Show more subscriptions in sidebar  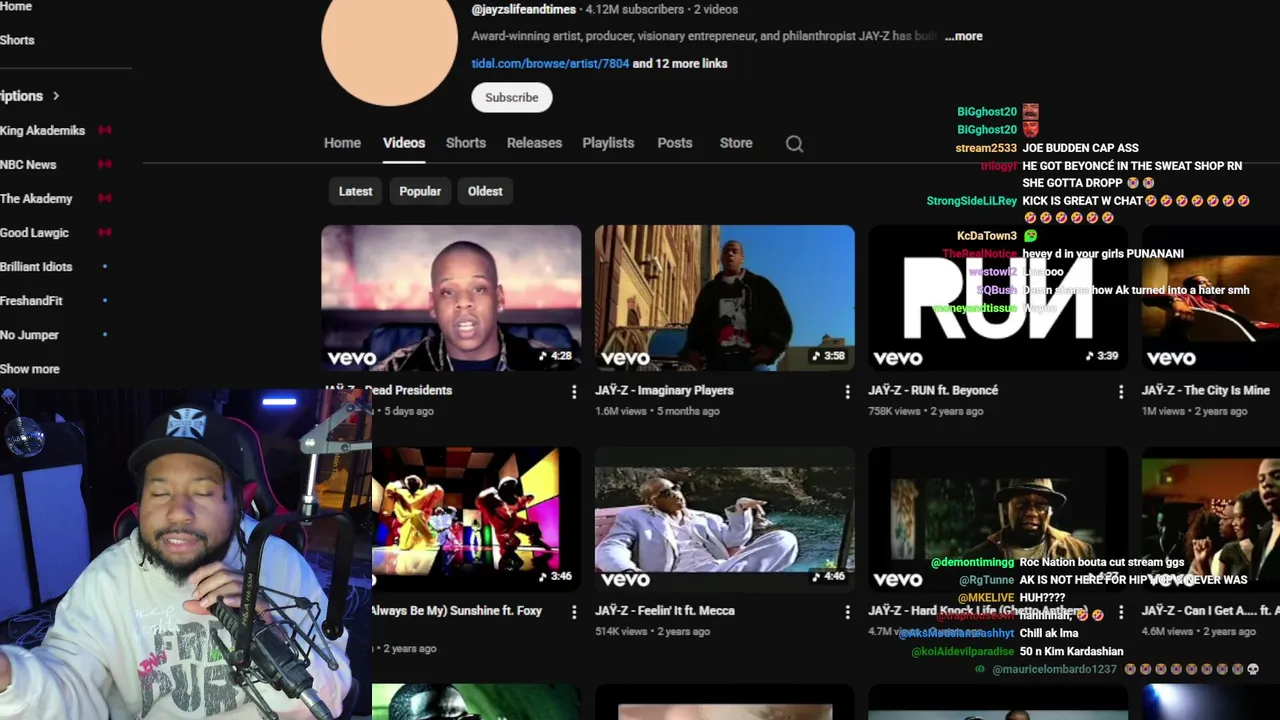click(x=30, y=369)
